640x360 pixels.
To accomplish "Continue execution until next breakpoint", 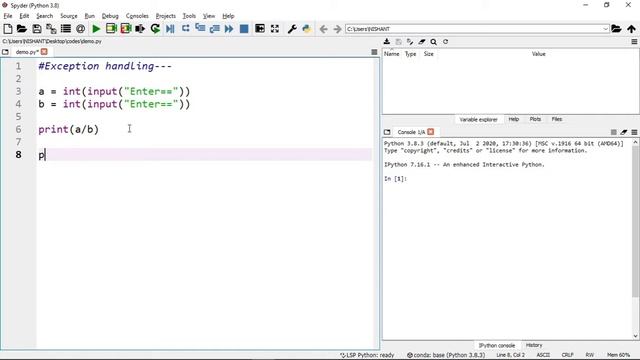I will (x=229, y=29).
